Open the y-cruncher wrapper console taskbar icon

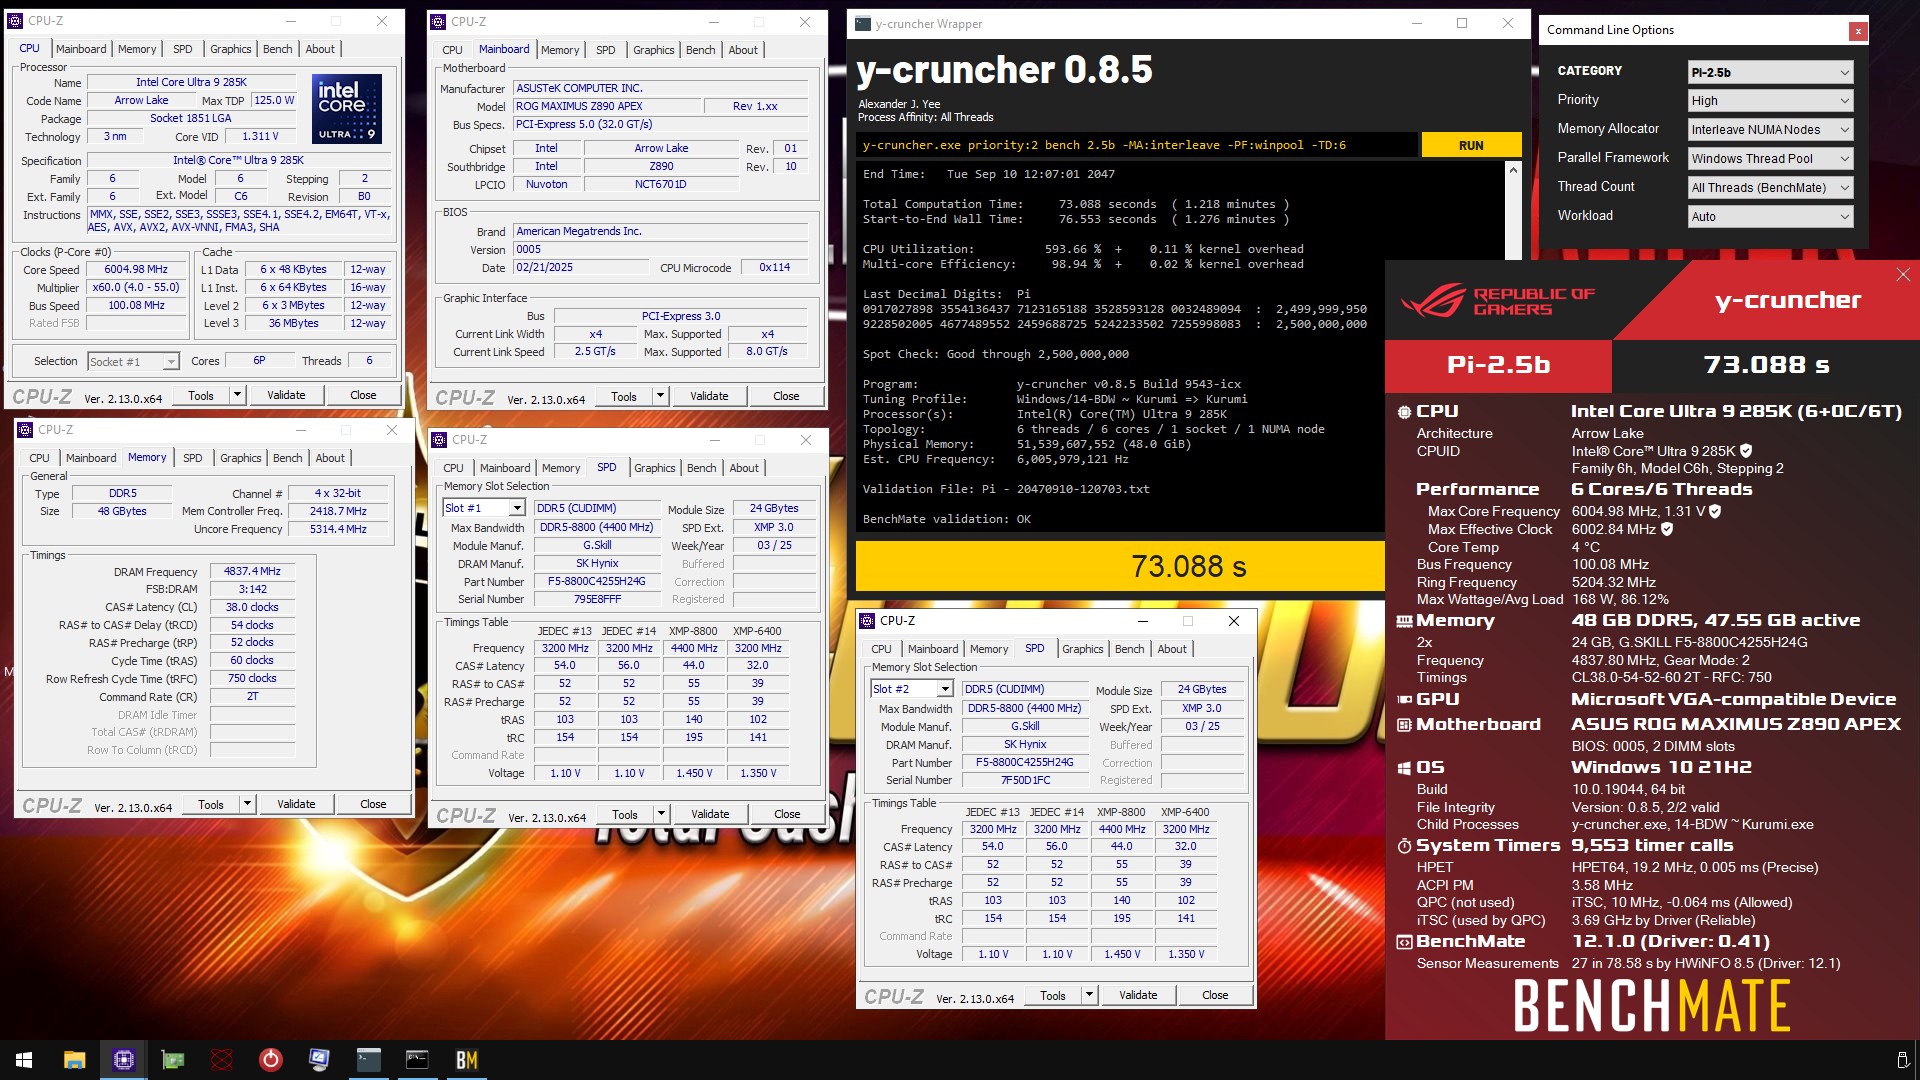pos(369,1060)
